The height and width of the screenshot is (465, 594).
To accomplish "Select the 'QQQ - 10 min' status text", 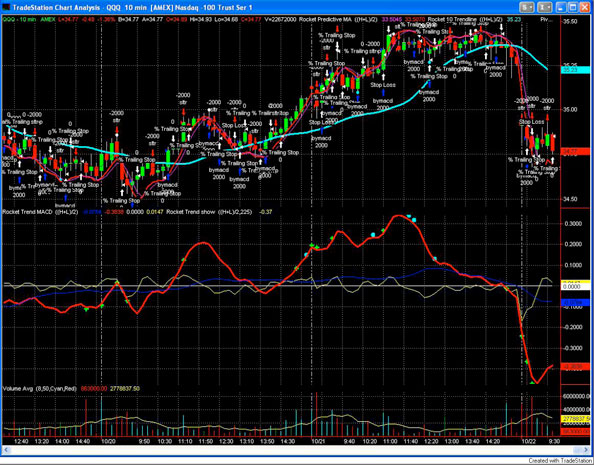I will pos(19,19).
